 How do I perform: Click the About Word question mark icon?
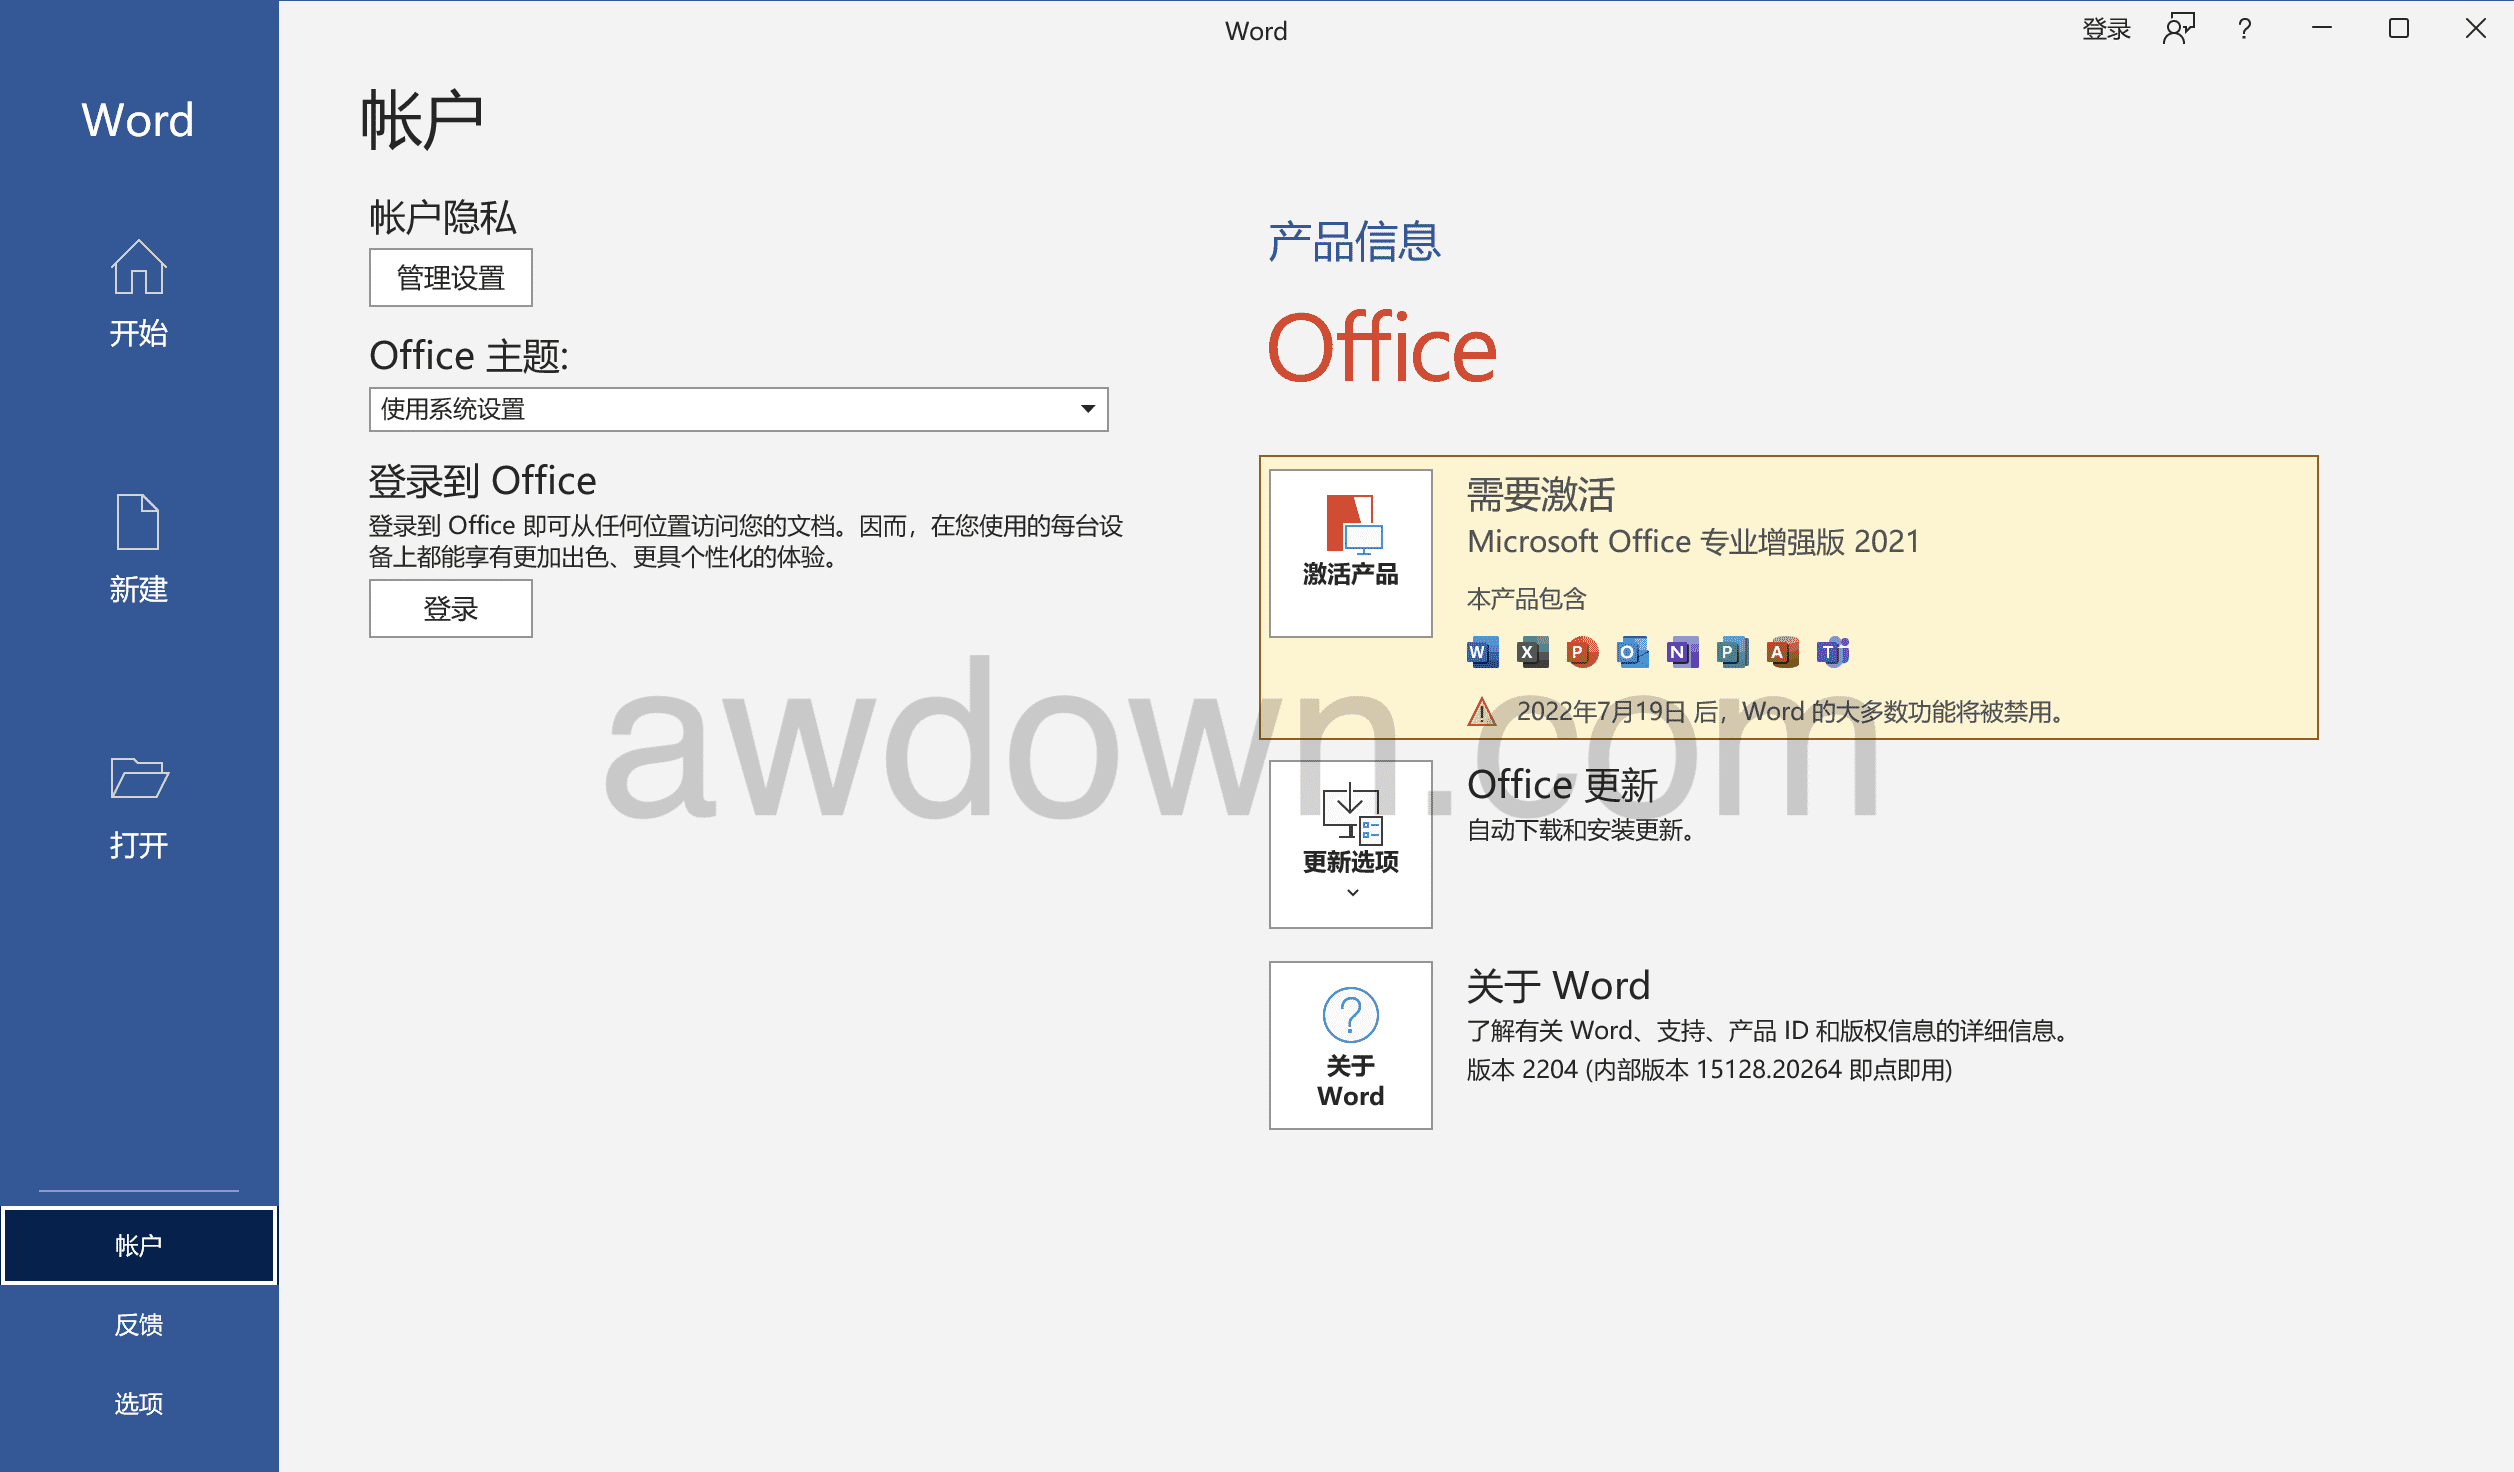[x=1350, y=1015]
